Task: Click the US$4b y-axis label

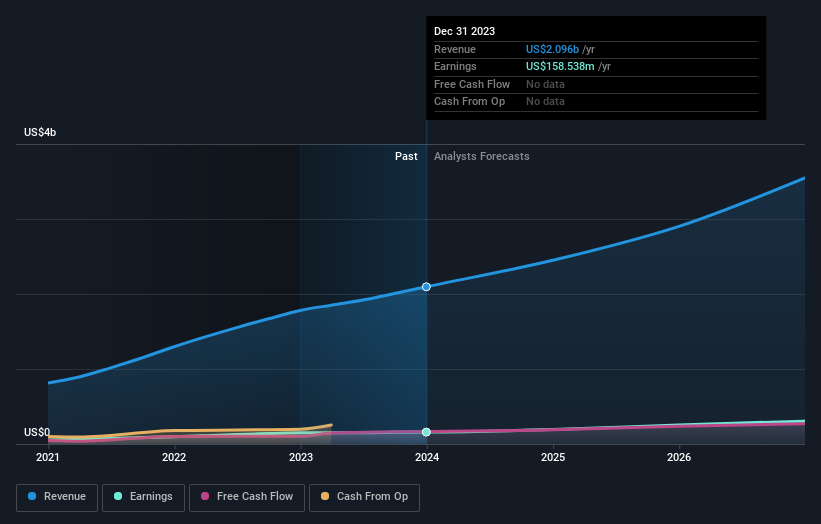Action: (40, 132)
